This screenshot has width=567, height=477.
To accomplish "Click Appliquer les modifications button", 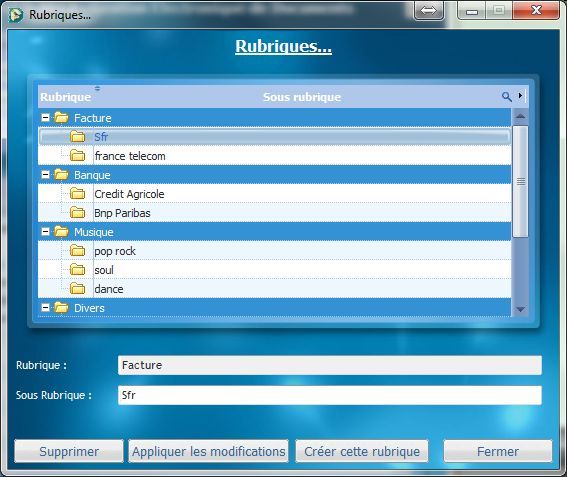I will tap(209, 451).
